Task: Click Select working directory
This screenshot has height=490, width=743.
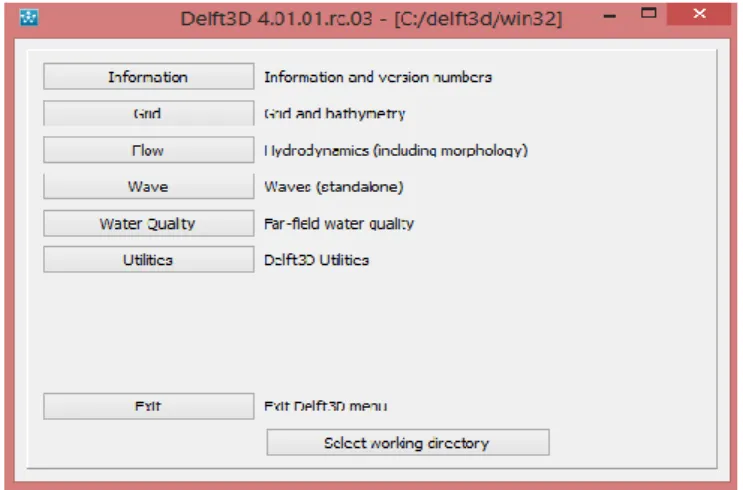Action: pos(408,443)
